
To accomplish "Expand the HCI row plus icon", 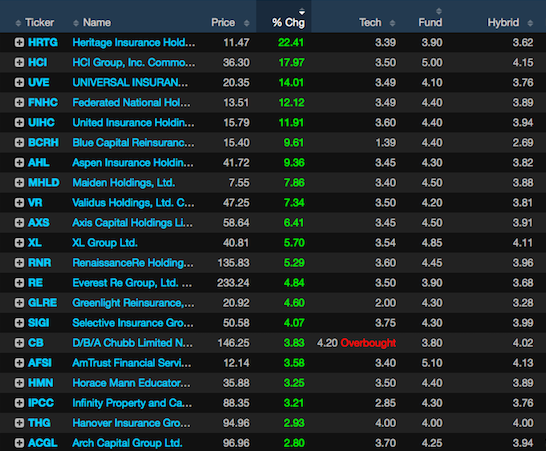I will (19, 62).
